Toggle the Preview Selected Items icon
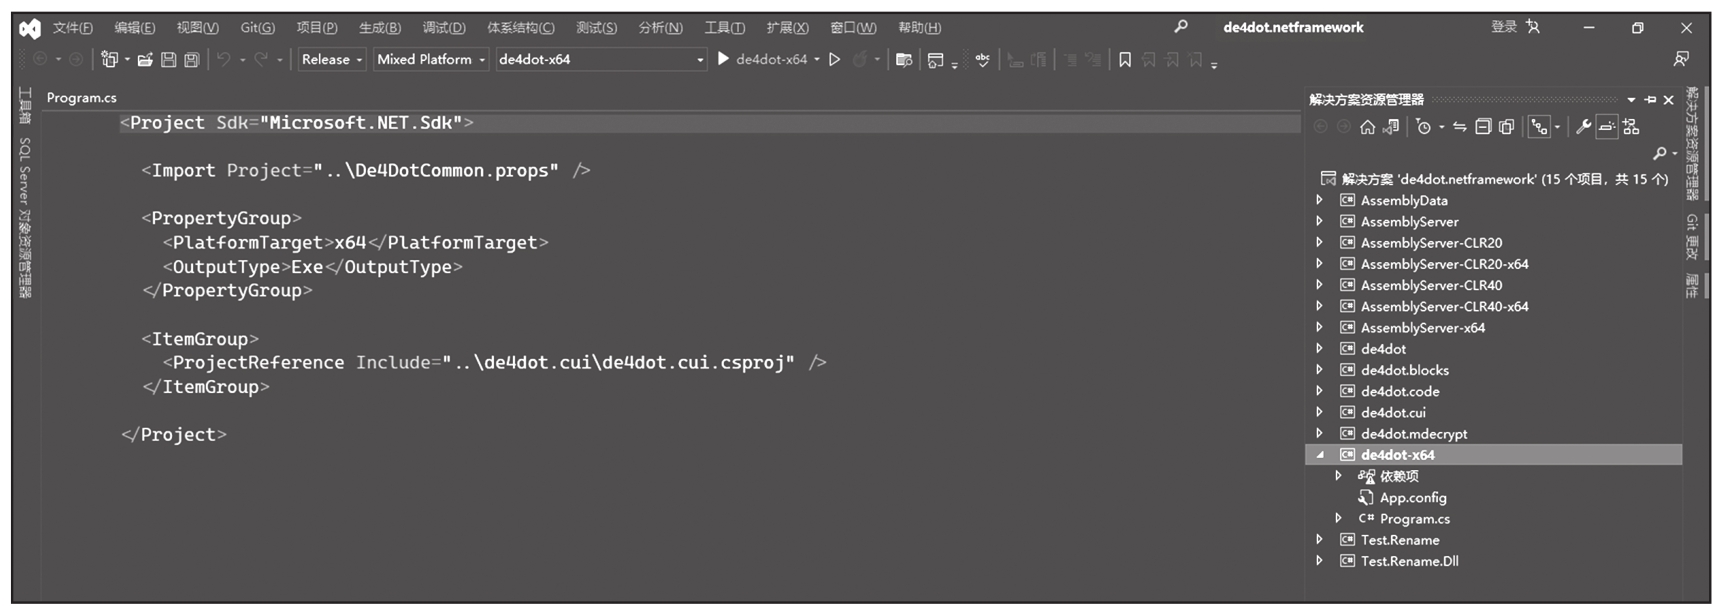The width and height of the screenshot is (1727, 615). tap(1607, 127)
